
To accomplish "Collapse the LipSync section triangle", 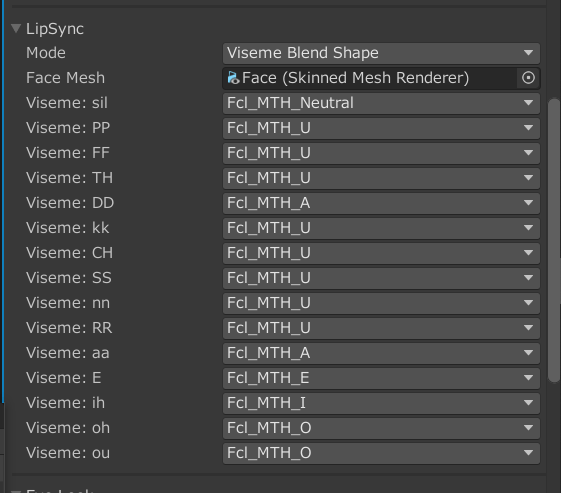I will coord(16,28).
